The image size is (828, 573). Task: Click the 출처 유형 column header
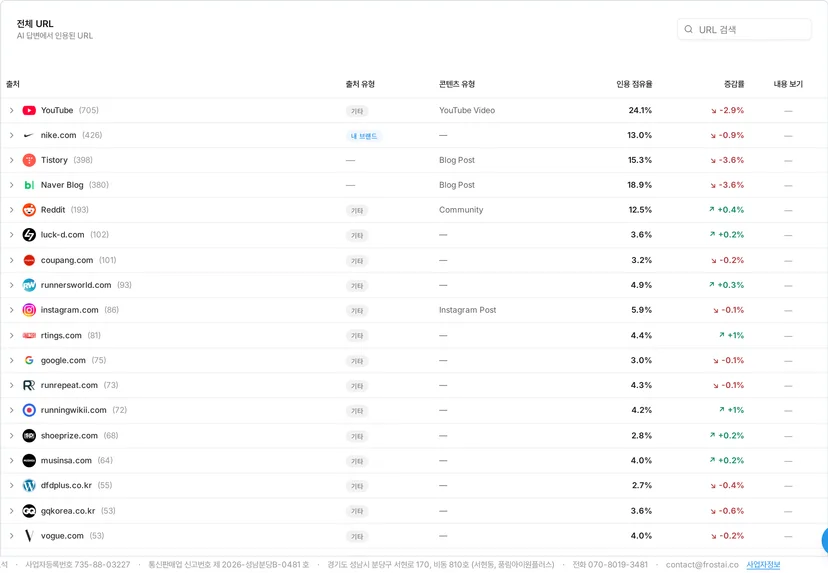click(360, 84)
